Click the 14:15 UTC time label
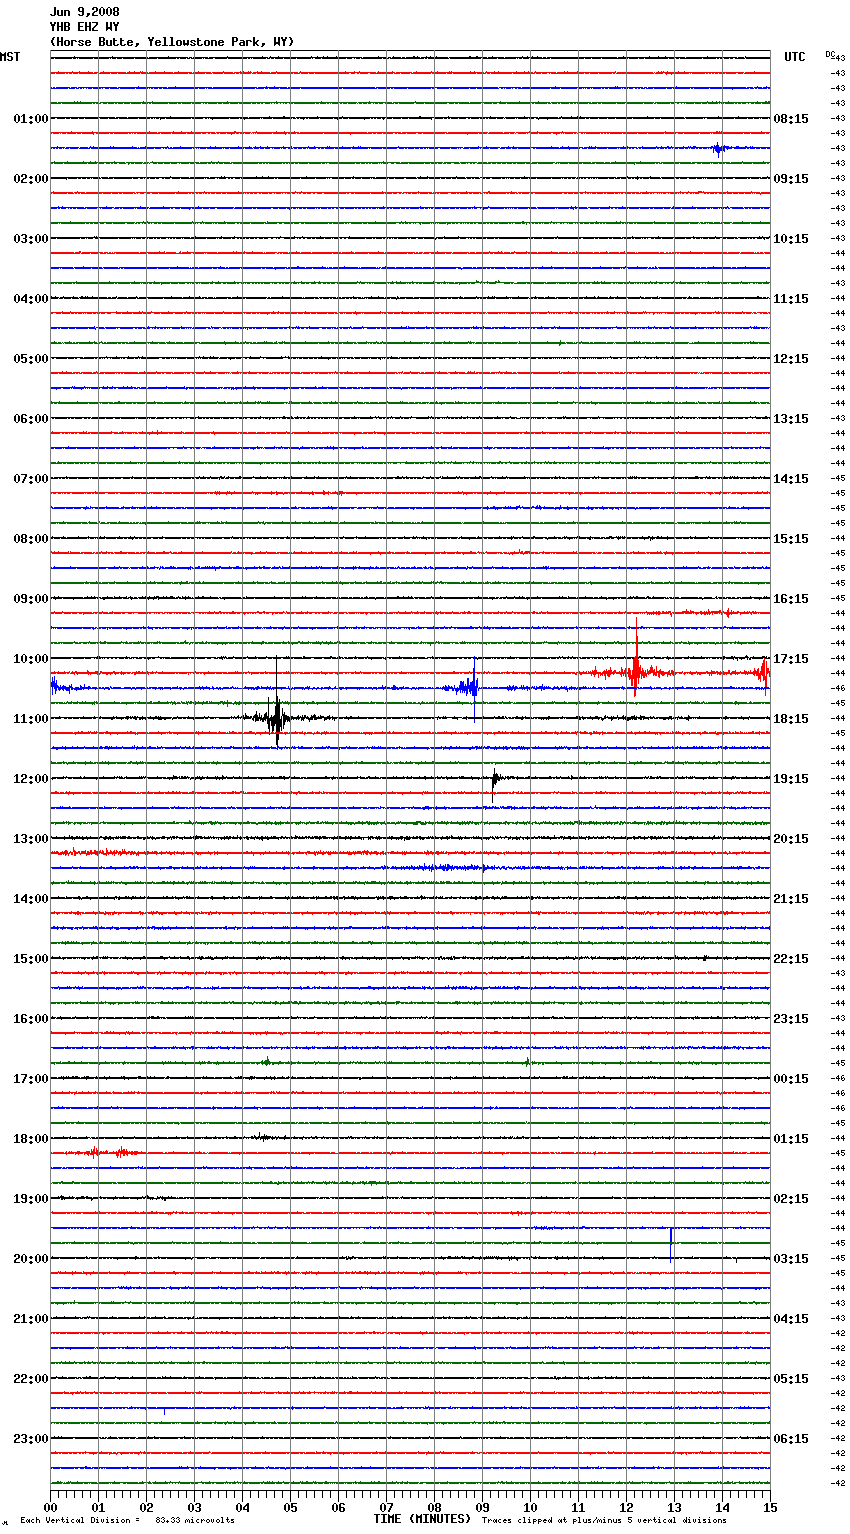 coord(791,479)
